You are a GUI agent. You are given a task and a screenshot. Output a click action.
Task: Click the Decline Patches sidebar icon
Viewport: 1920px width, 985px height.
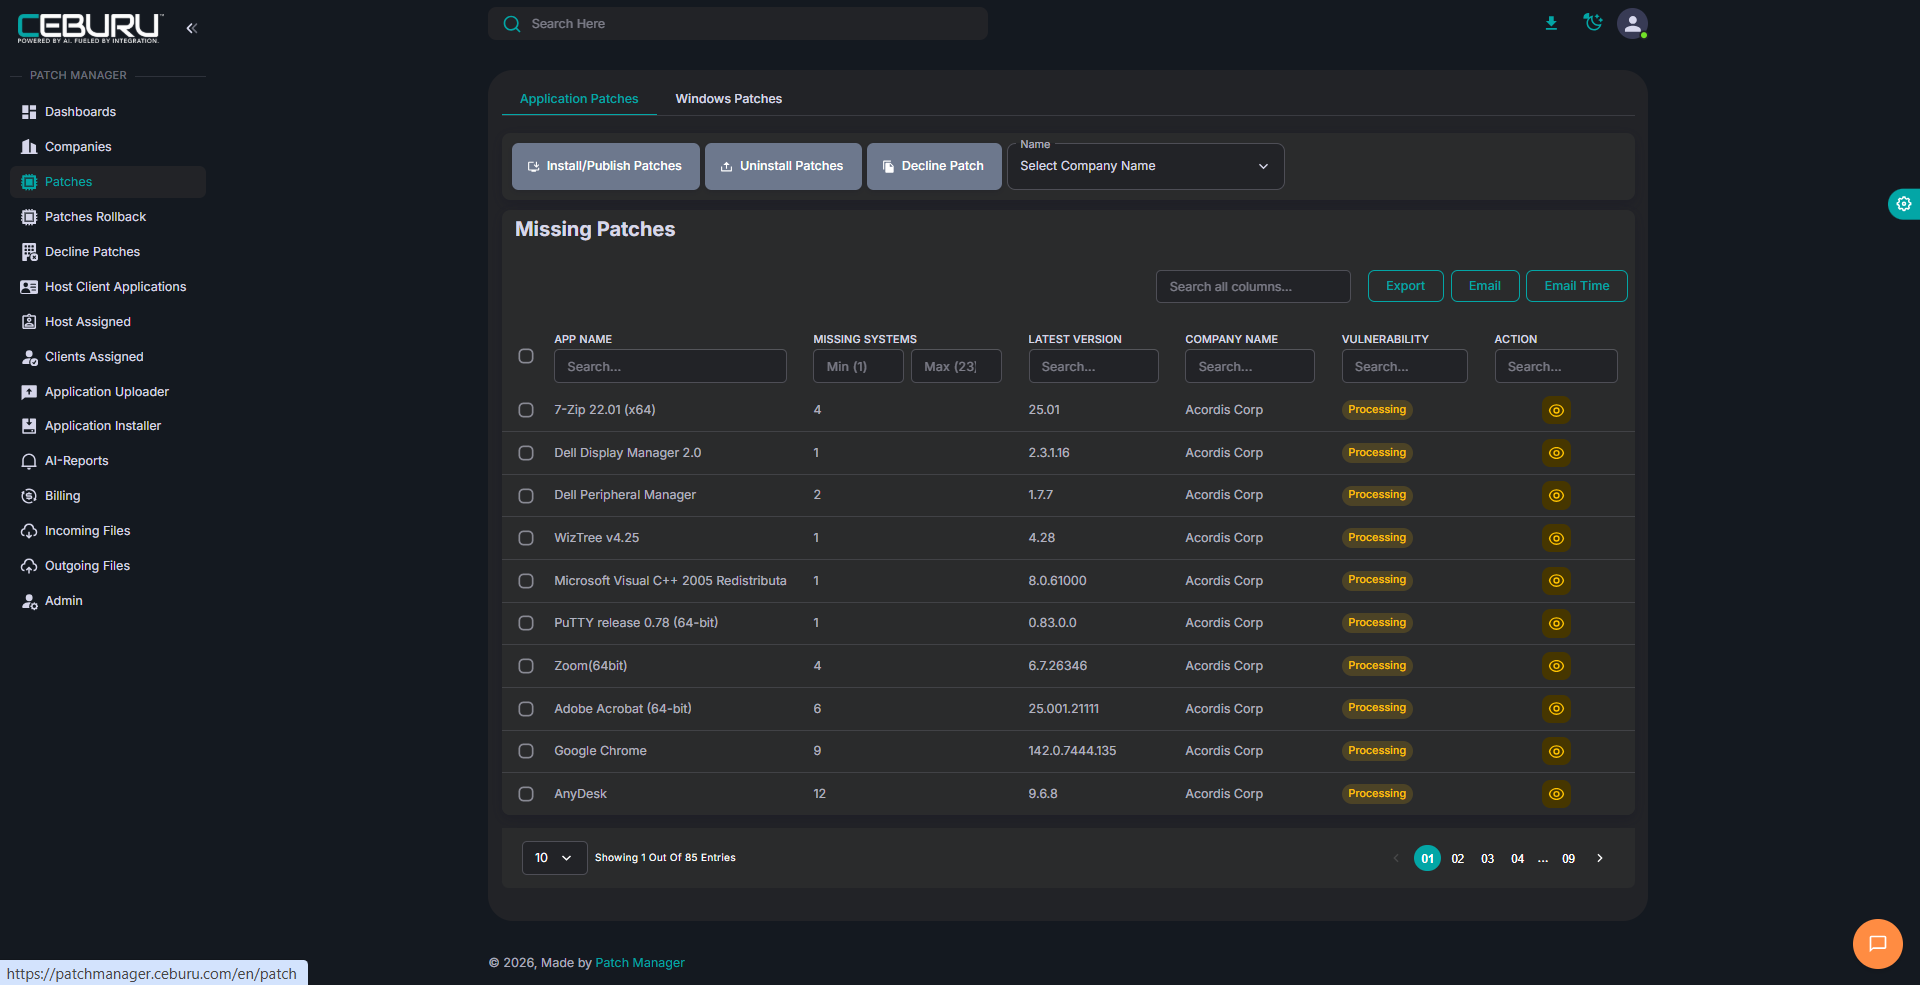click(x=29, y=252)
